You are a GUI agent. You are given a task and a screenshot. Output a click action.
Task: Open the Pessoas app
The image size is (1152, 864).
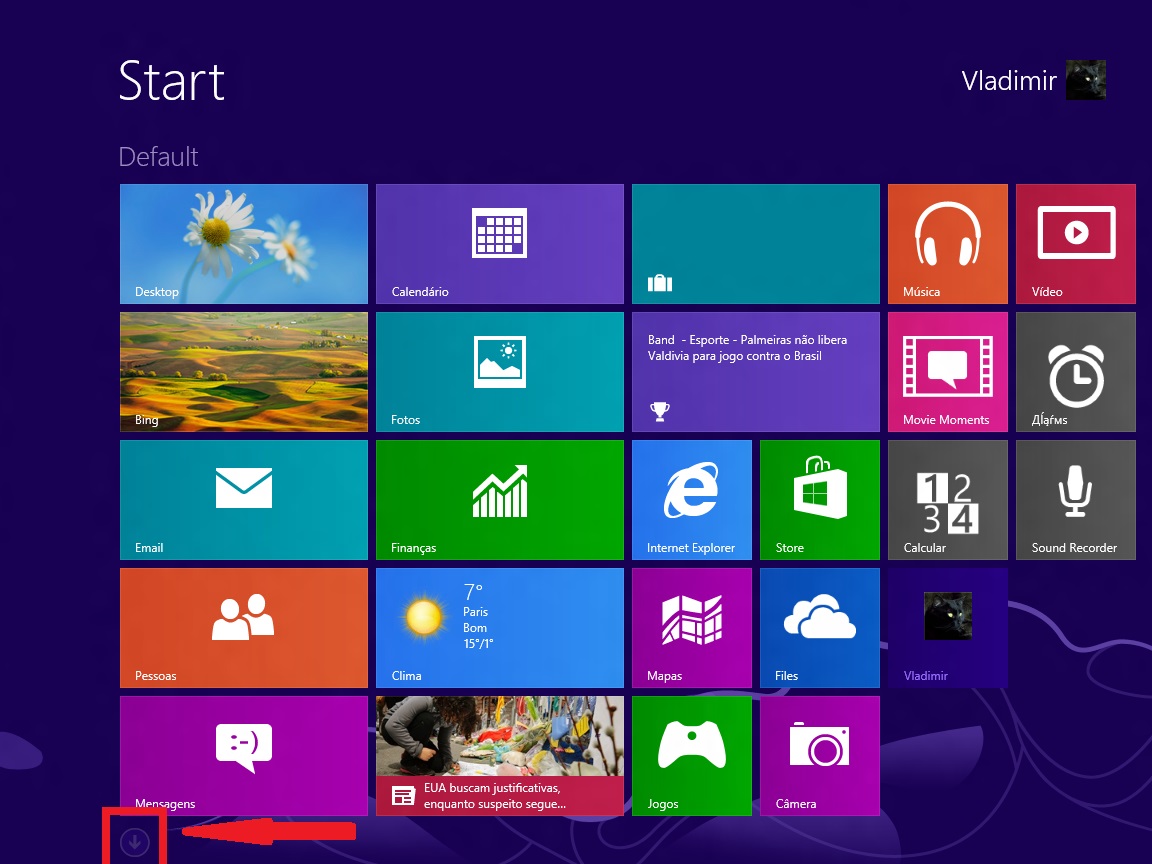click(243, 627)
